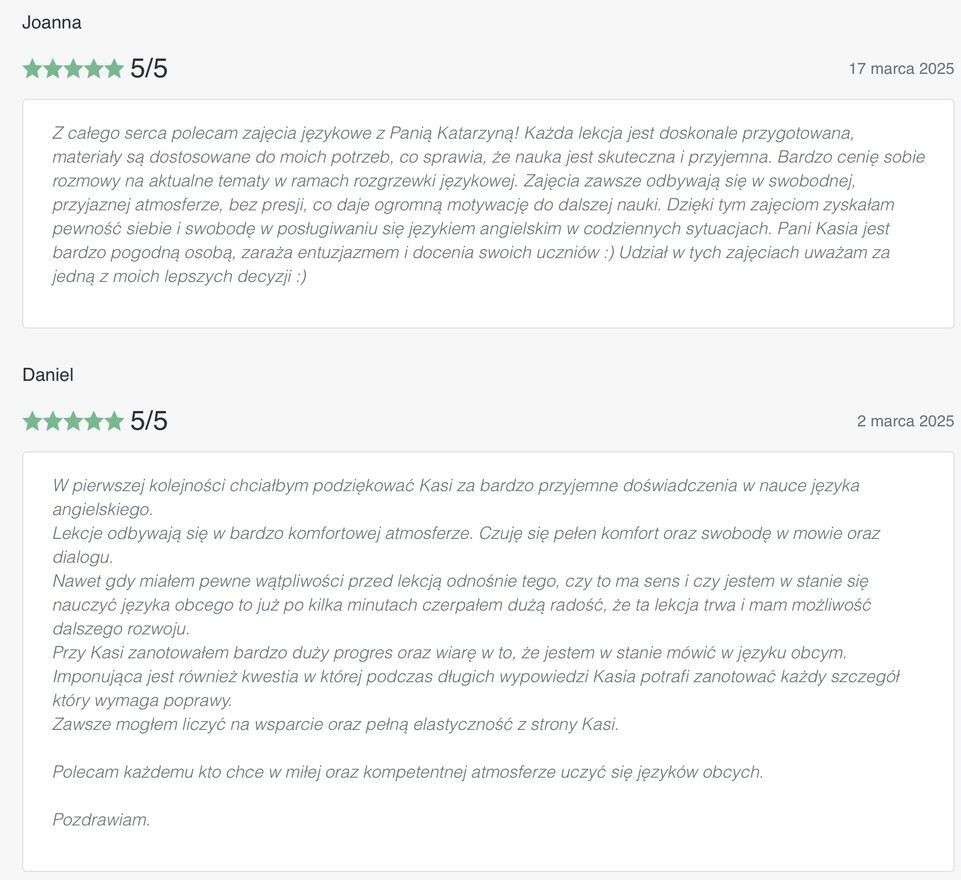Click the 5/5 score on Joanna's review

pos(149,69)
